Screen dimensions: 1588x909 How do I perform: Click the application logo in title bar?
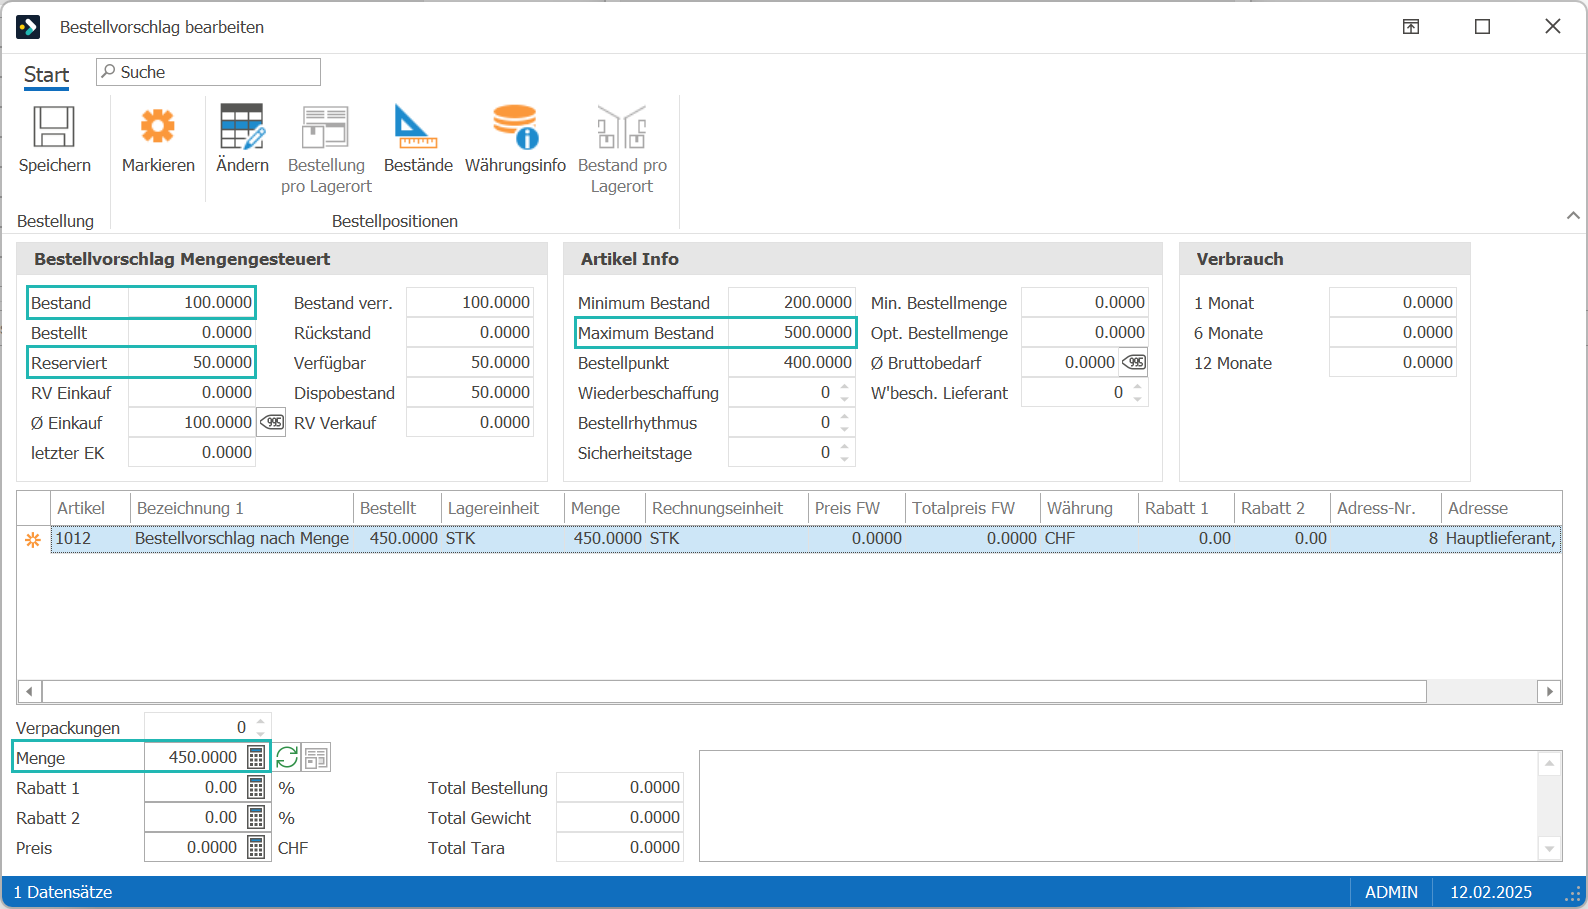point(28,27)
